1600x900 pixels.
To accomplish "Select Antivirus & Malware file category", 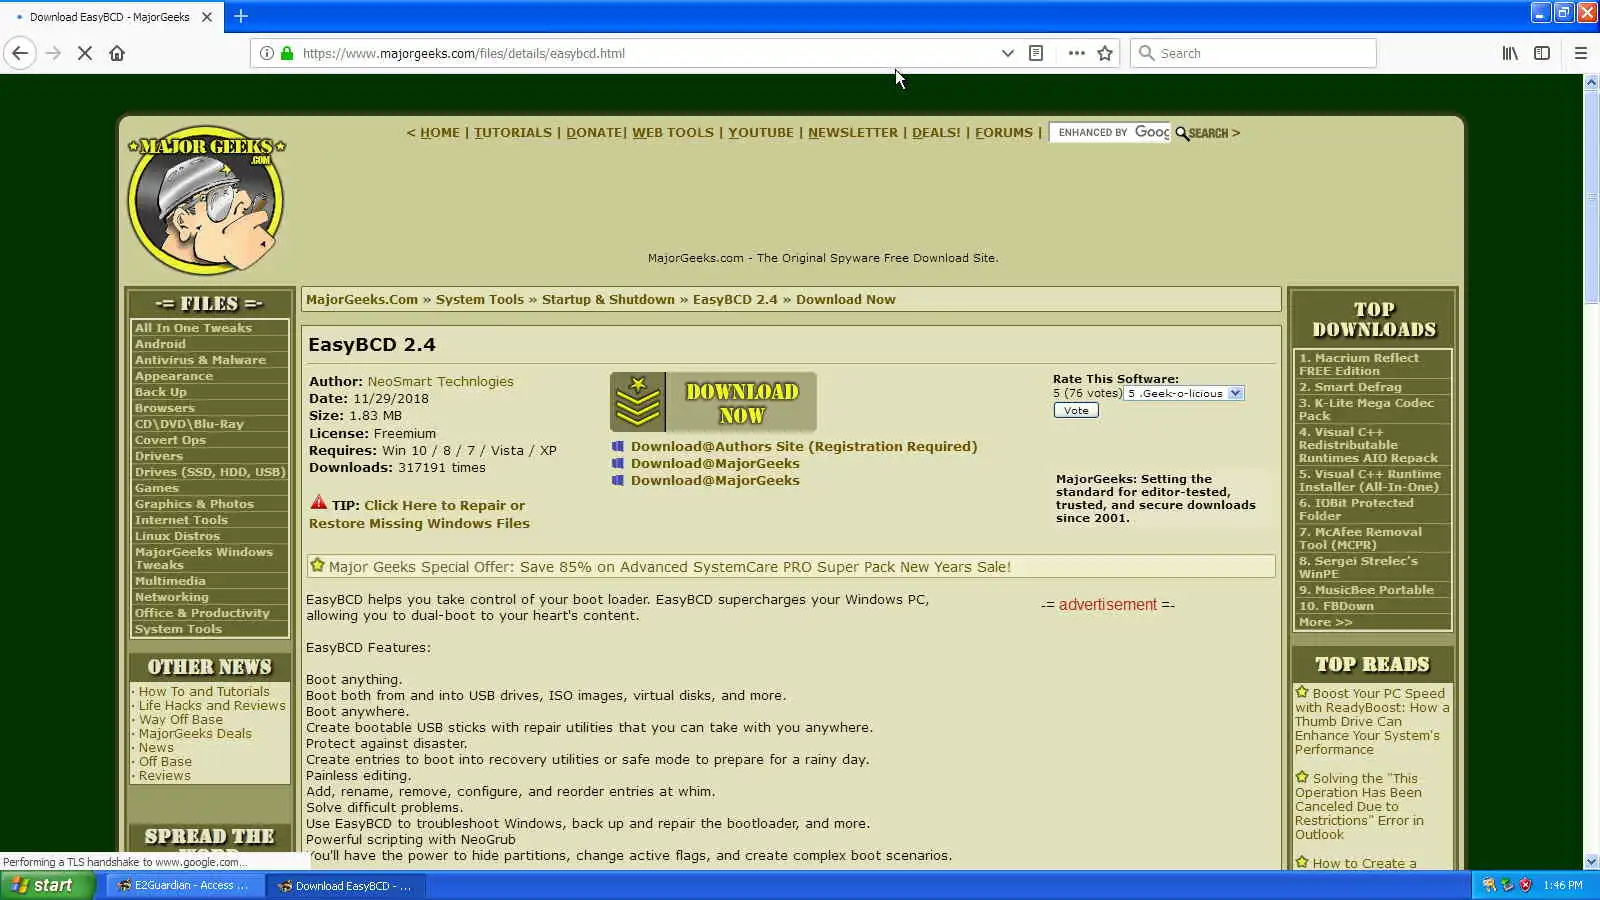I will point(201,360).
